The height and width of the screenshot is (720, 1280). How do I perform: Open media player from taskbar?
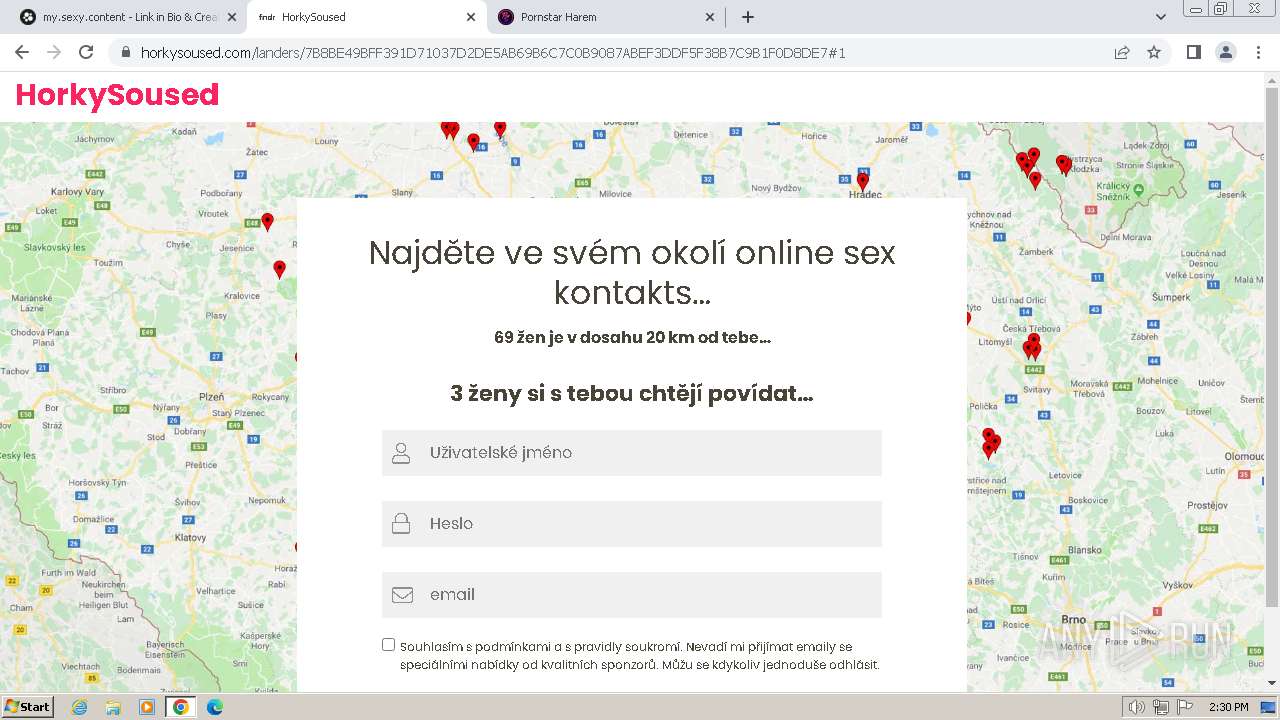click(x=147, y=707)
